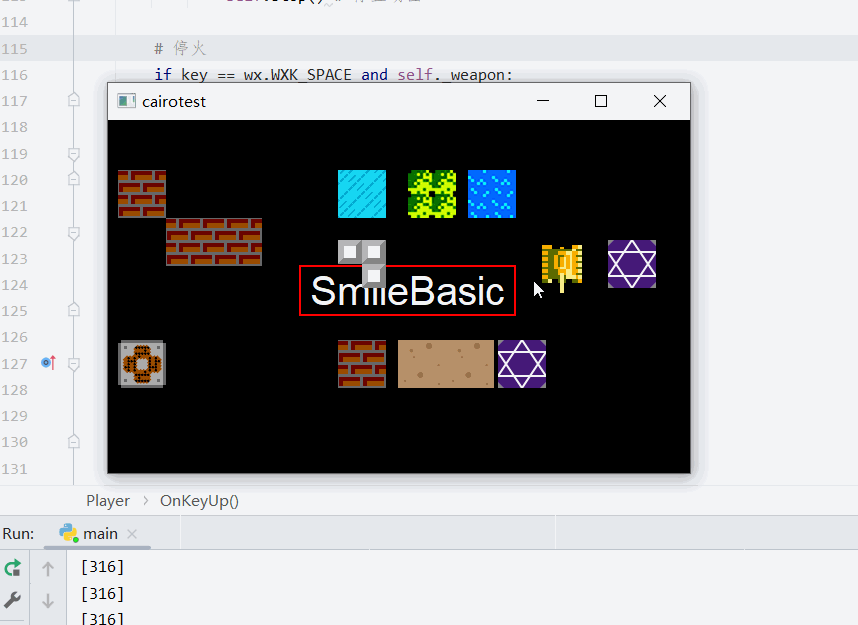Click the wx.WXK_SPACE code text
The width and height of the screenshot is (858, 625).
[298, 75]
